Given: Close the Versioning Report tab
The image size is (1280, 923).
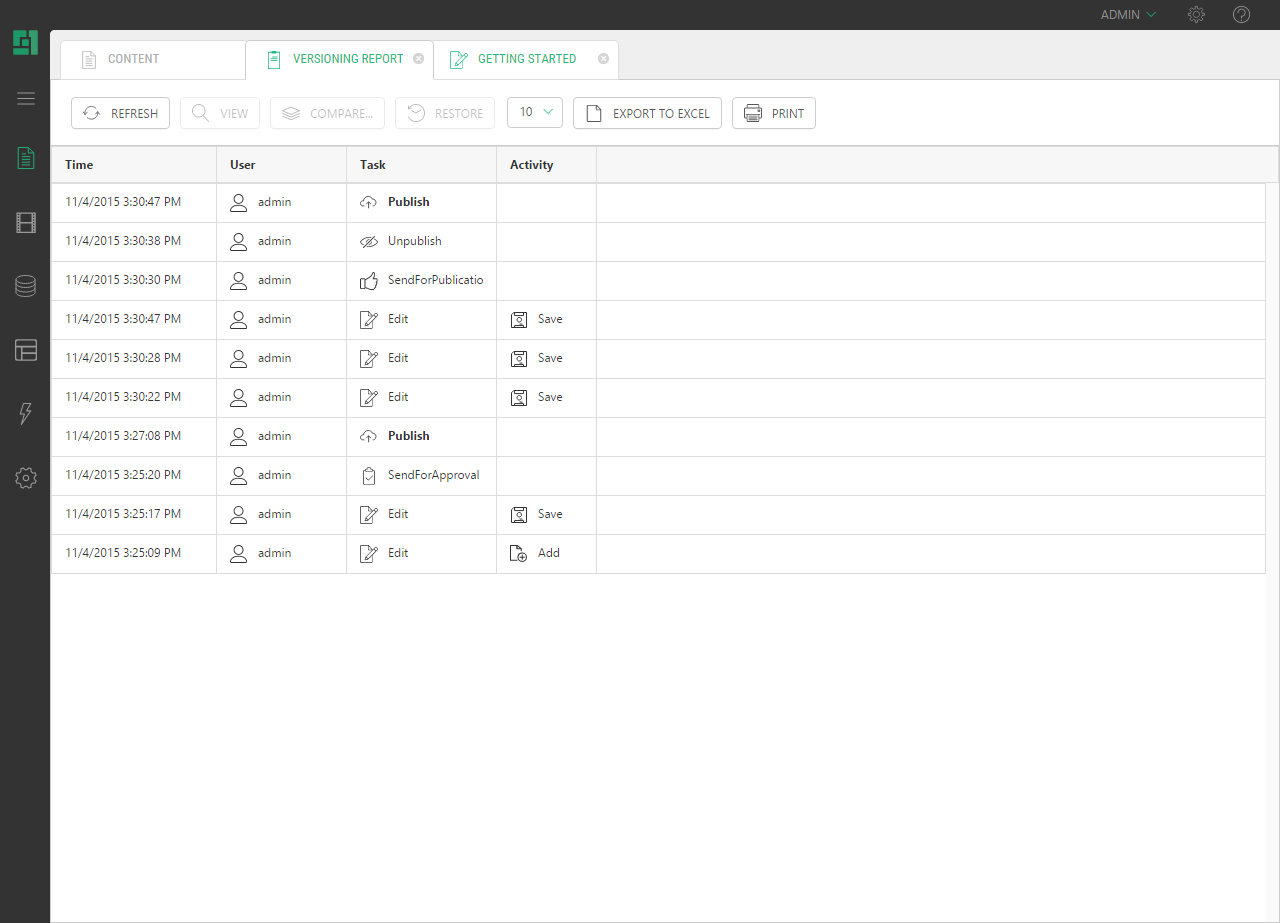Looking at the screenshot, I should click(418, 59).
